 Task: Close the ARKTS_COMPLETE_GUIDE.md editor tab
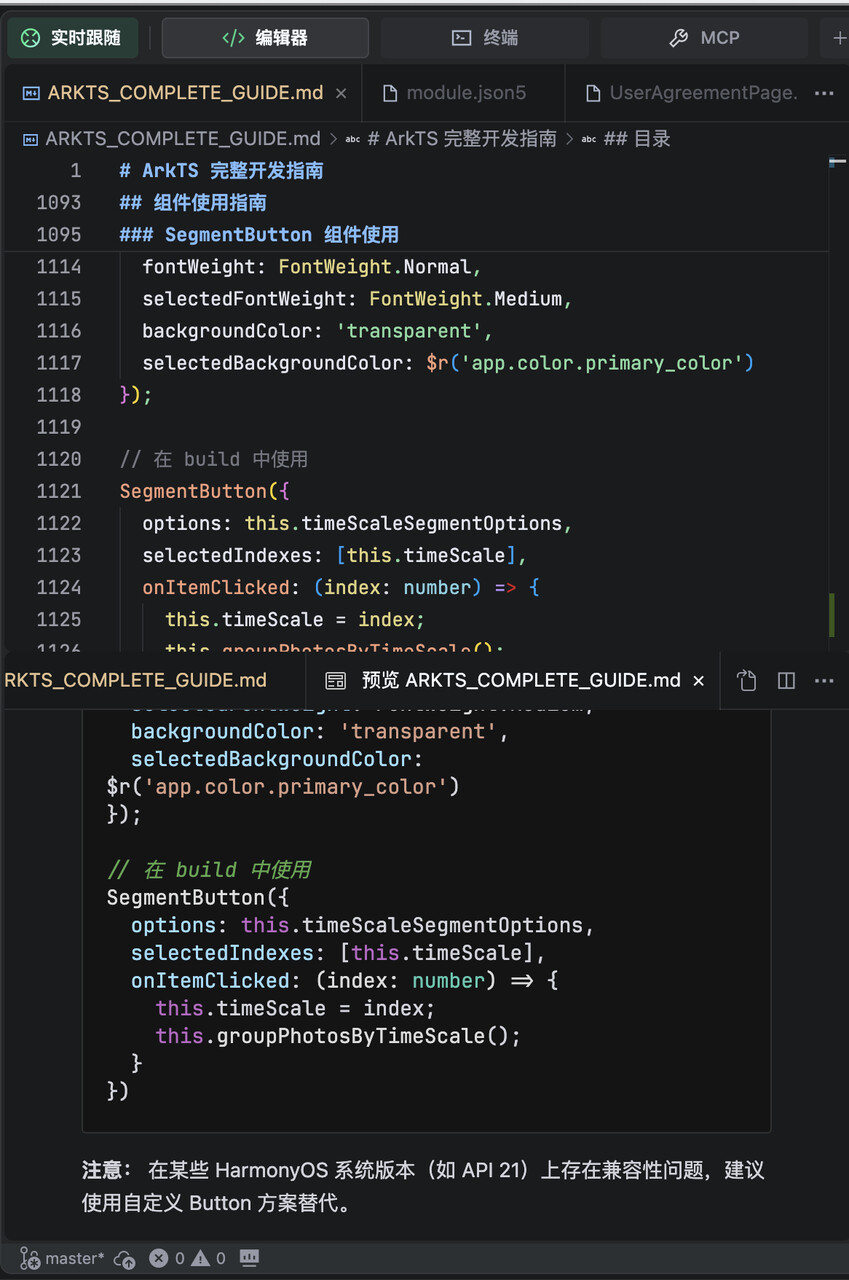click(341, 93)
